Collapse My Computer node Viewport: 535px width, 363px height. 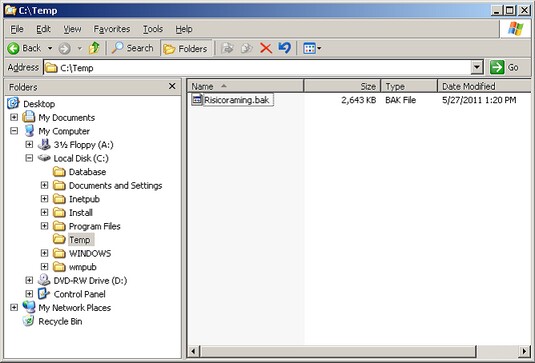[14, 131]
